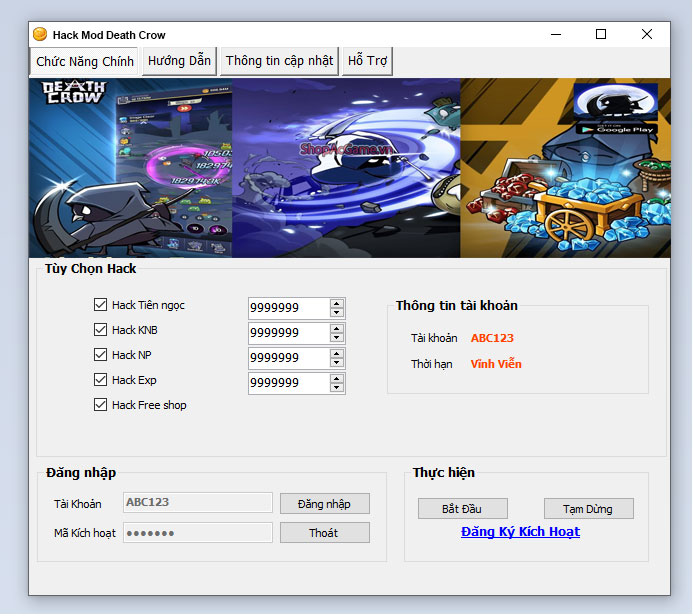The image size is (693, 616).
Task: Maximize the Hack Mod Death Crow window
Action: [x=601, y=34]
